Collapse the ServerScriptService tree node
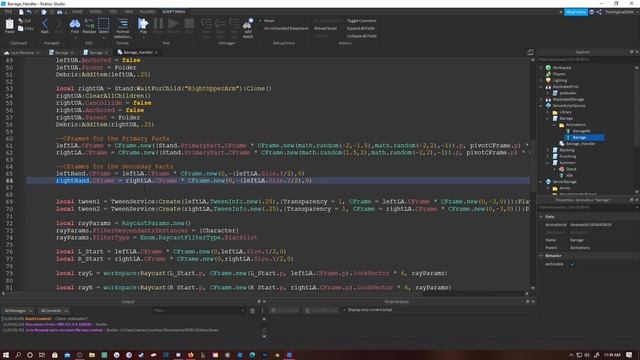Screen dimensions: 640x360 point(542,106)
